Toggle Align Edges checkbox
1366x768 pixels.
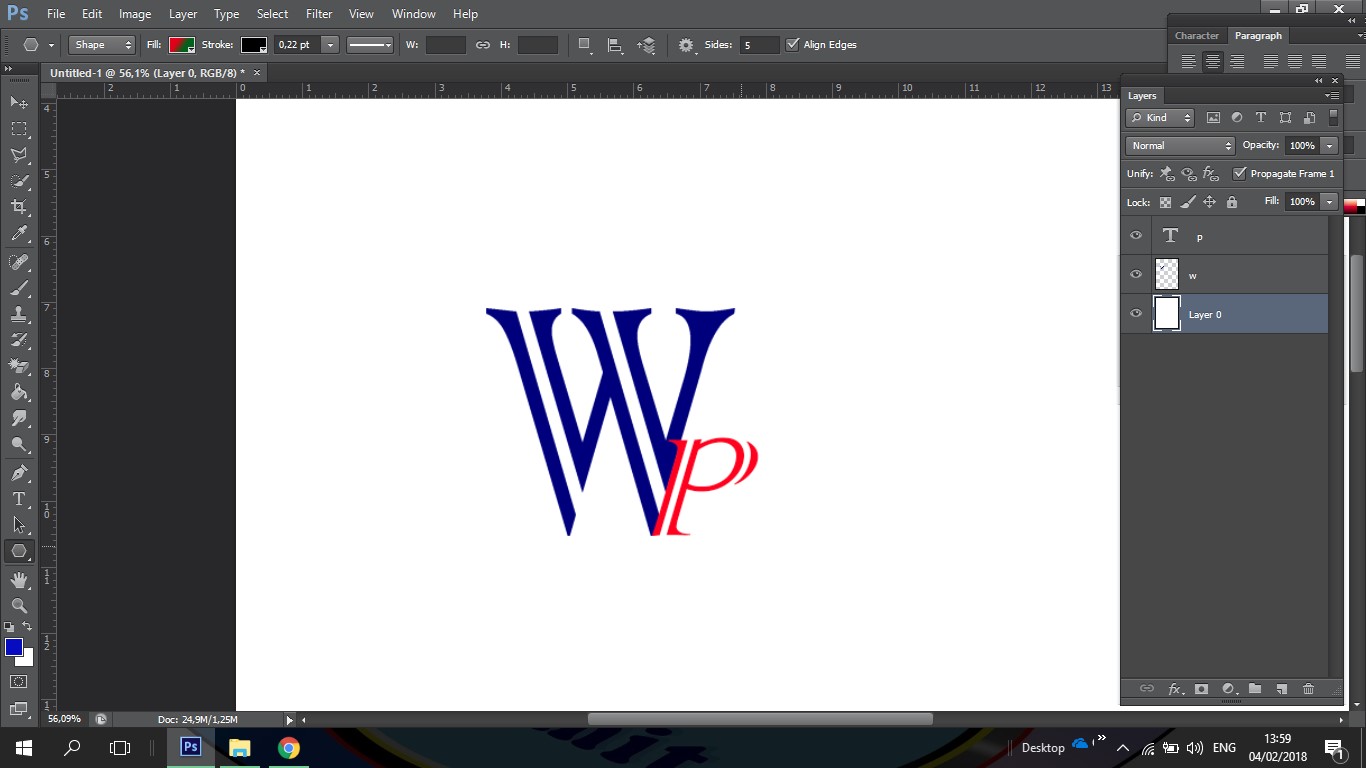793,45
